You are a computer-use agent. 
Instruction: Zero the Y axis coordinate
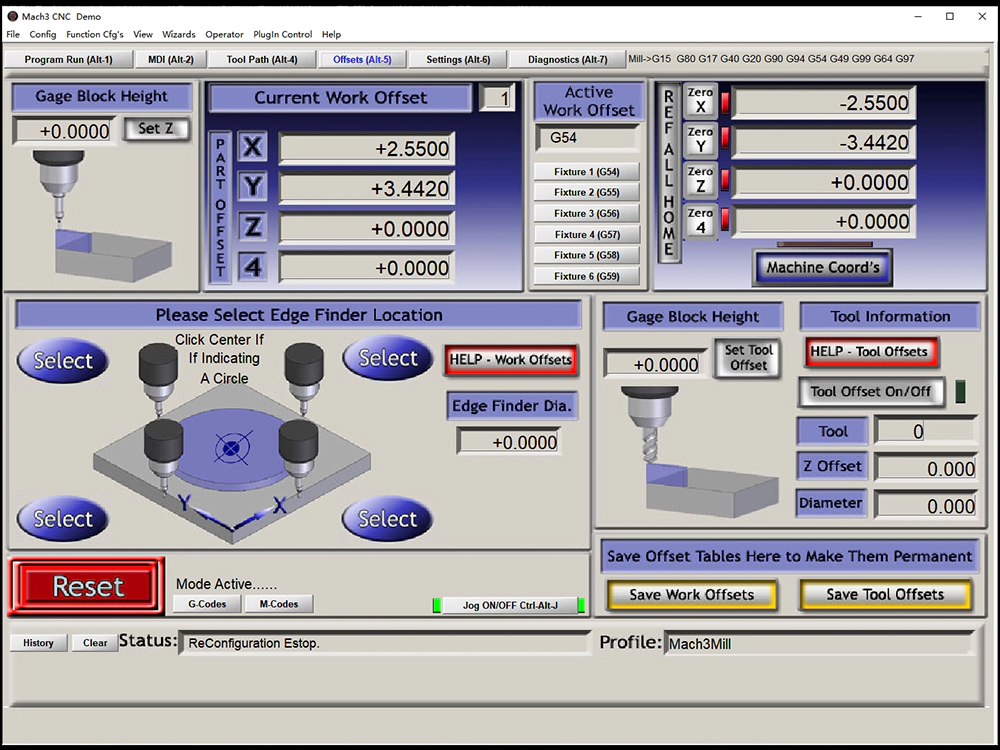700,142
